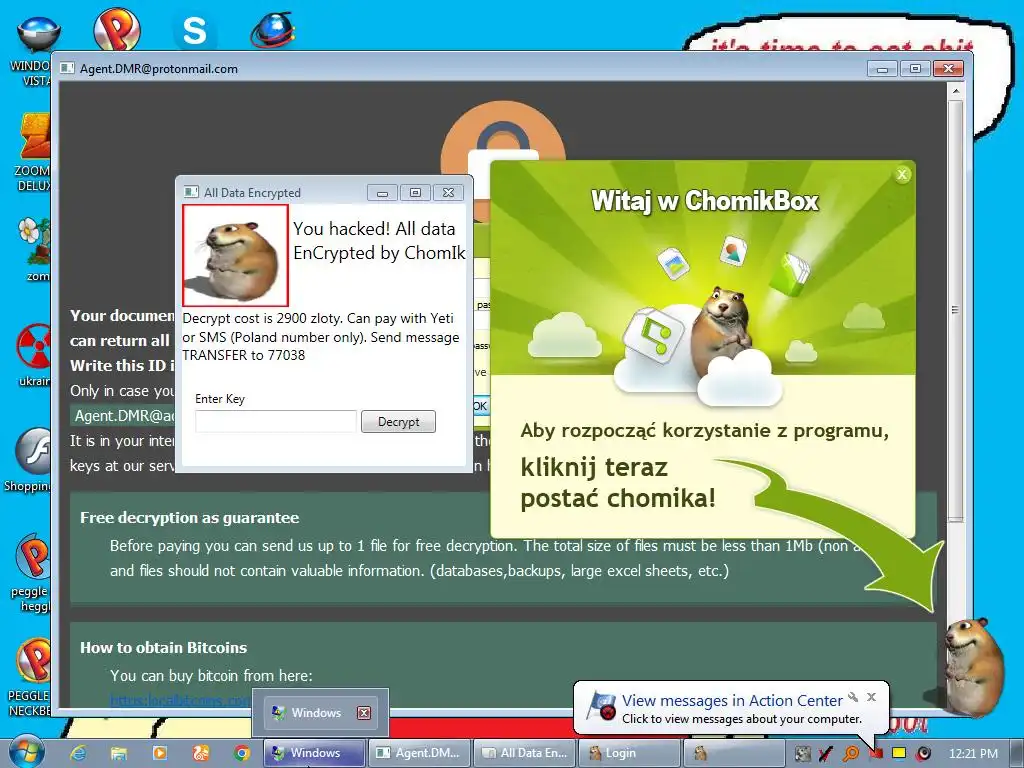Close the Agent.DMR@protonmail.com window

(x=948, y=69)
